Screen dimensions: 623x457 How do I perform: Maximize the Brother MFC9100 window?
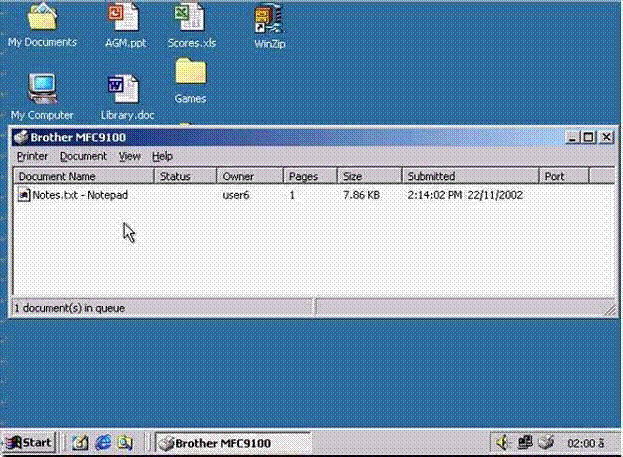588,137
